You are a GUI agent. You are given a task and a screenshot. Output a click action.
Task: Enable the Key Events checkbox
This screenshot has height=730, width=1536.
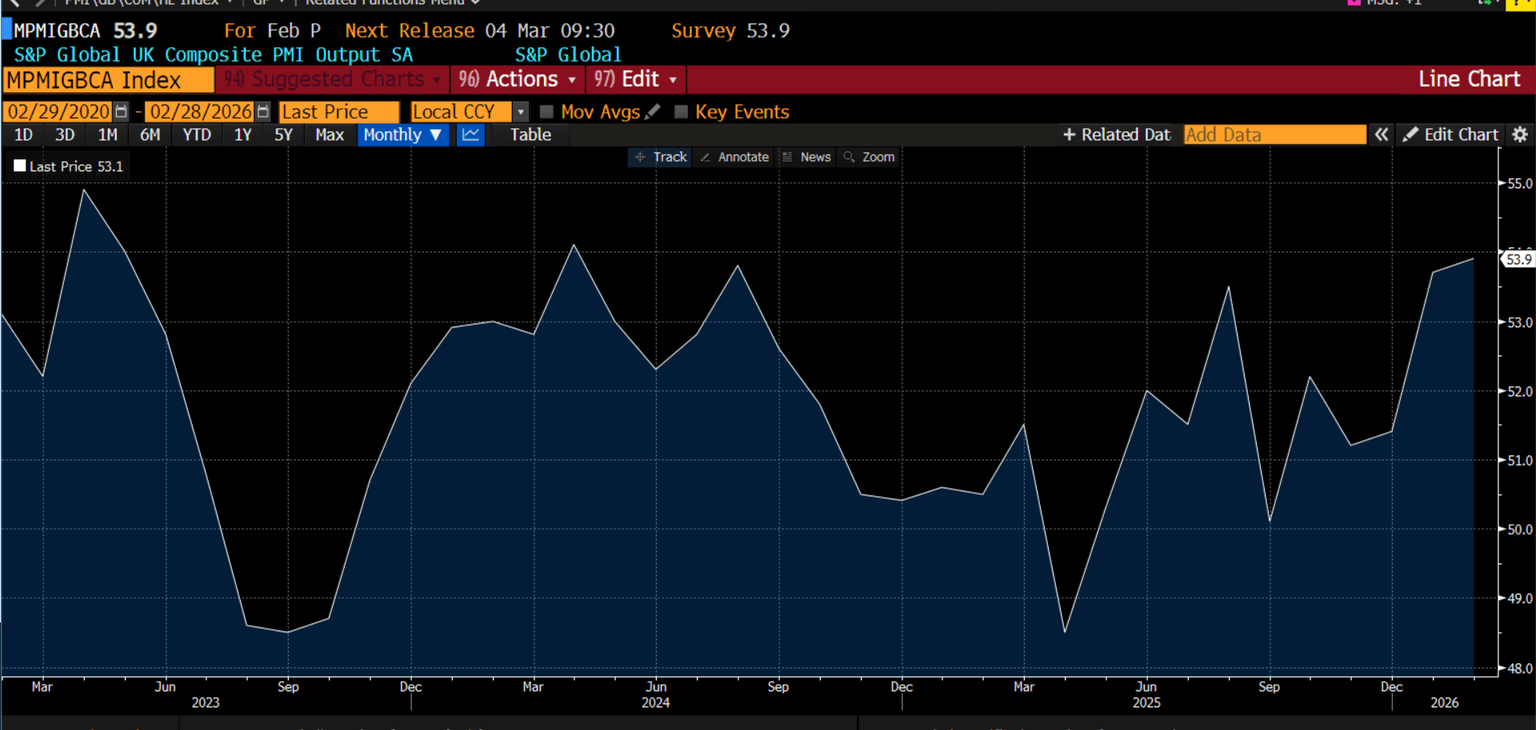(681, 112)
